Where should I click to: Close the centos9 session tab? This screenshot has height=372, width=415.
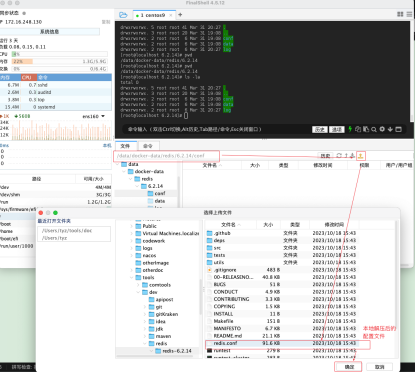(171, 15)
